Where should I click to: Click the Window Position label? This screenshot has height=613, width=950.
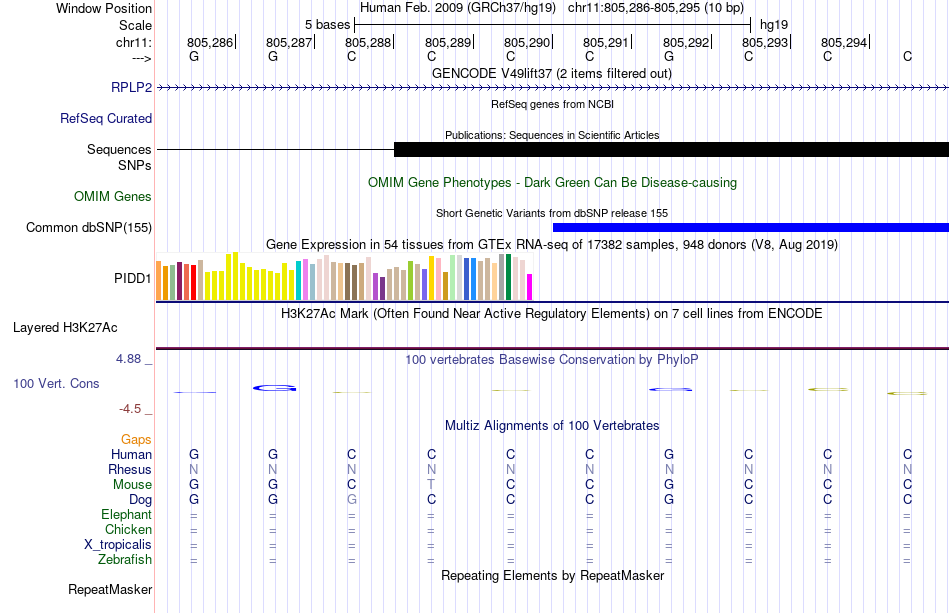pos(104,8)
